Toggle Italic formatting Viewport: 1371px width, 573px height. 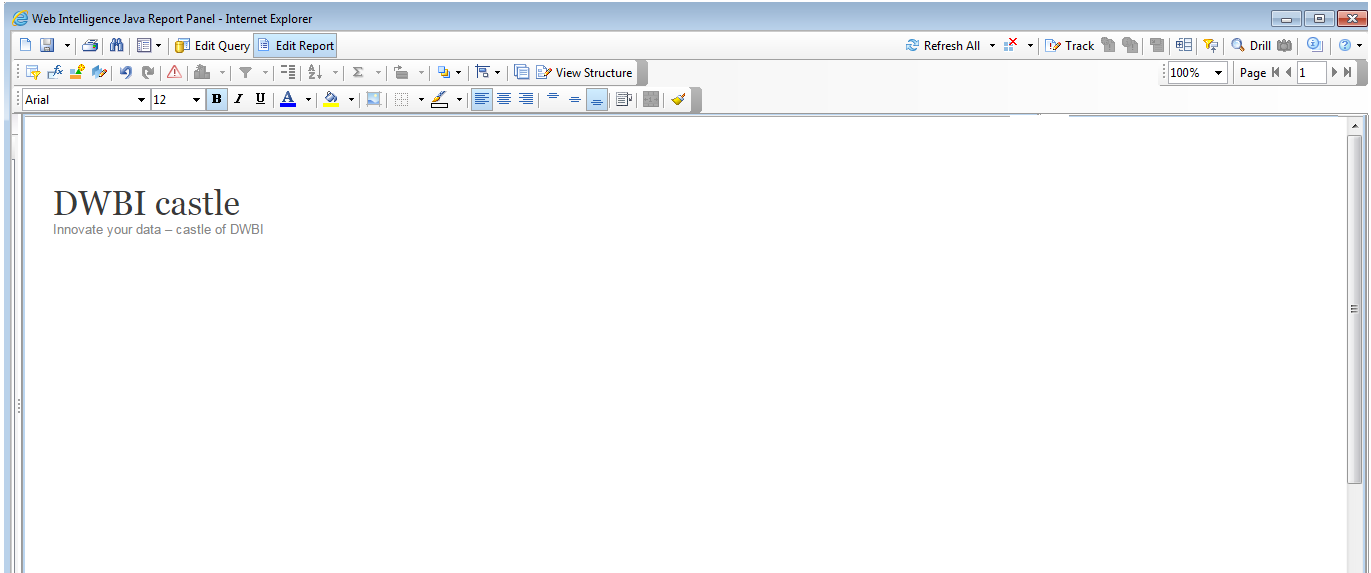[238, 100]
